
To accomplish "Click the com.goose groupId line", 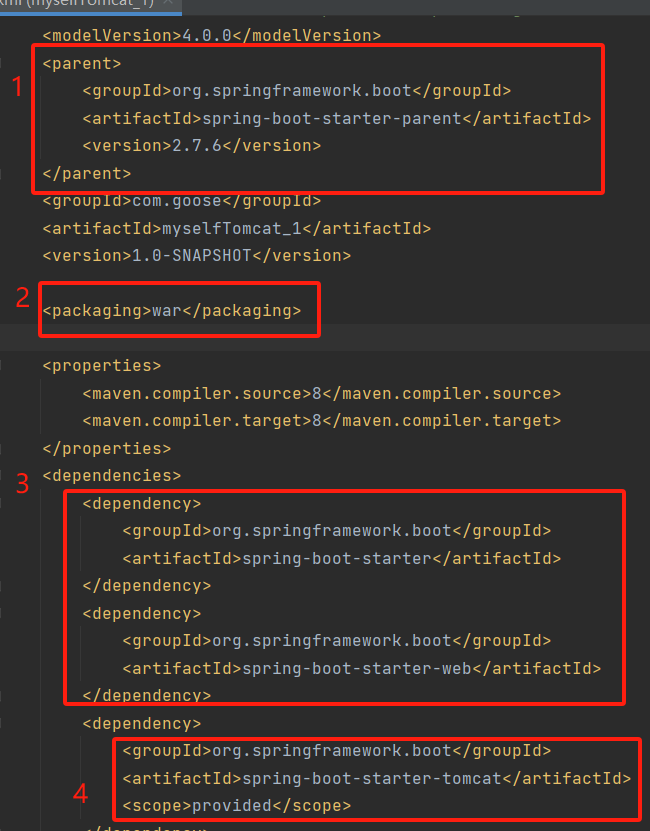I will pyautogui.click(x=182, y=201).
